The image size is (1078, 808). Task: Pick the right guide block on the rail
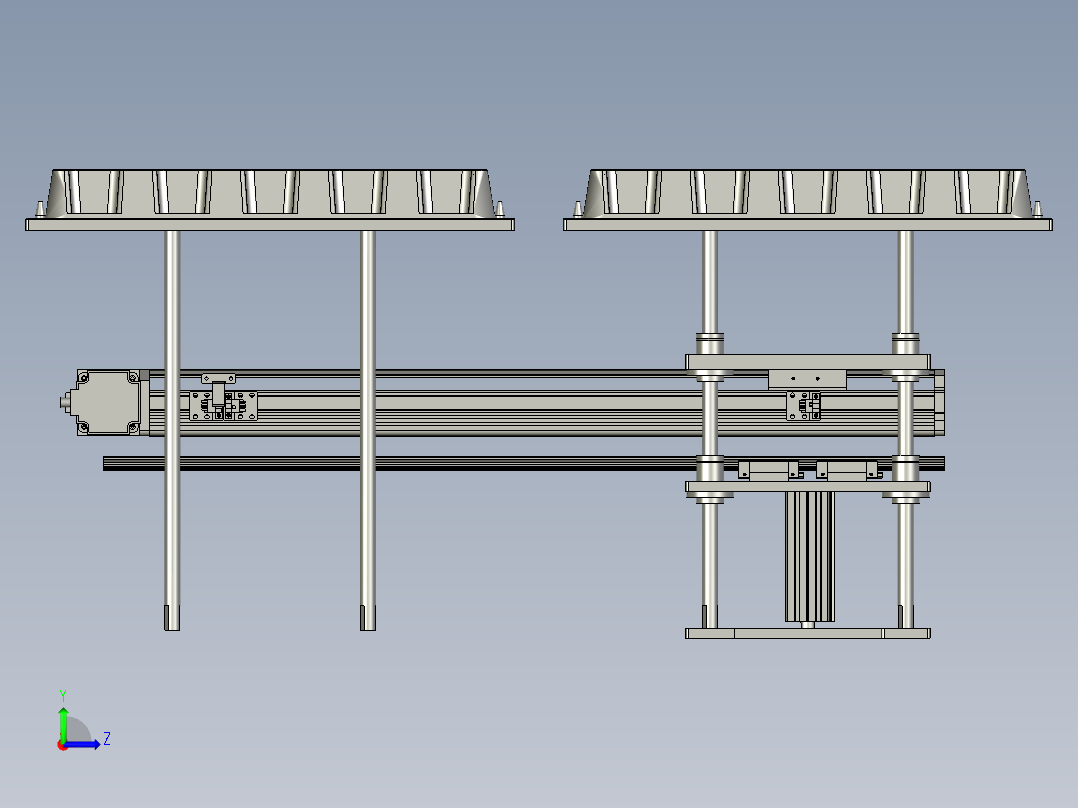tap(847, 471)
